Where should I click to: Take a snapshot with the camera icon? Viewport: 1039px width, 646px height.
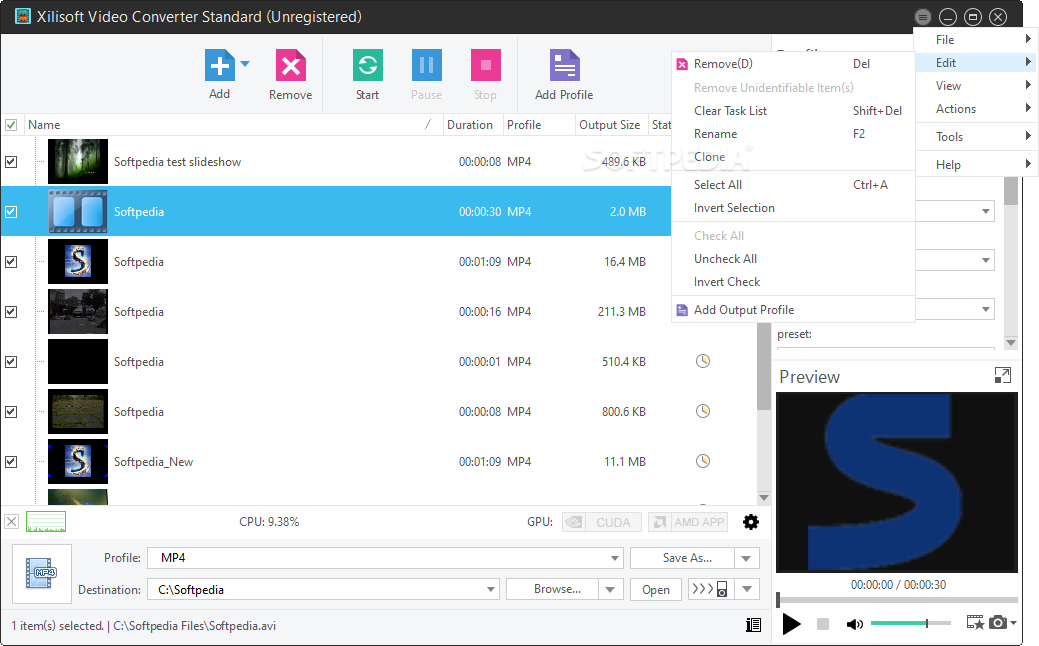pyautogui.click(x=998, y=623)
